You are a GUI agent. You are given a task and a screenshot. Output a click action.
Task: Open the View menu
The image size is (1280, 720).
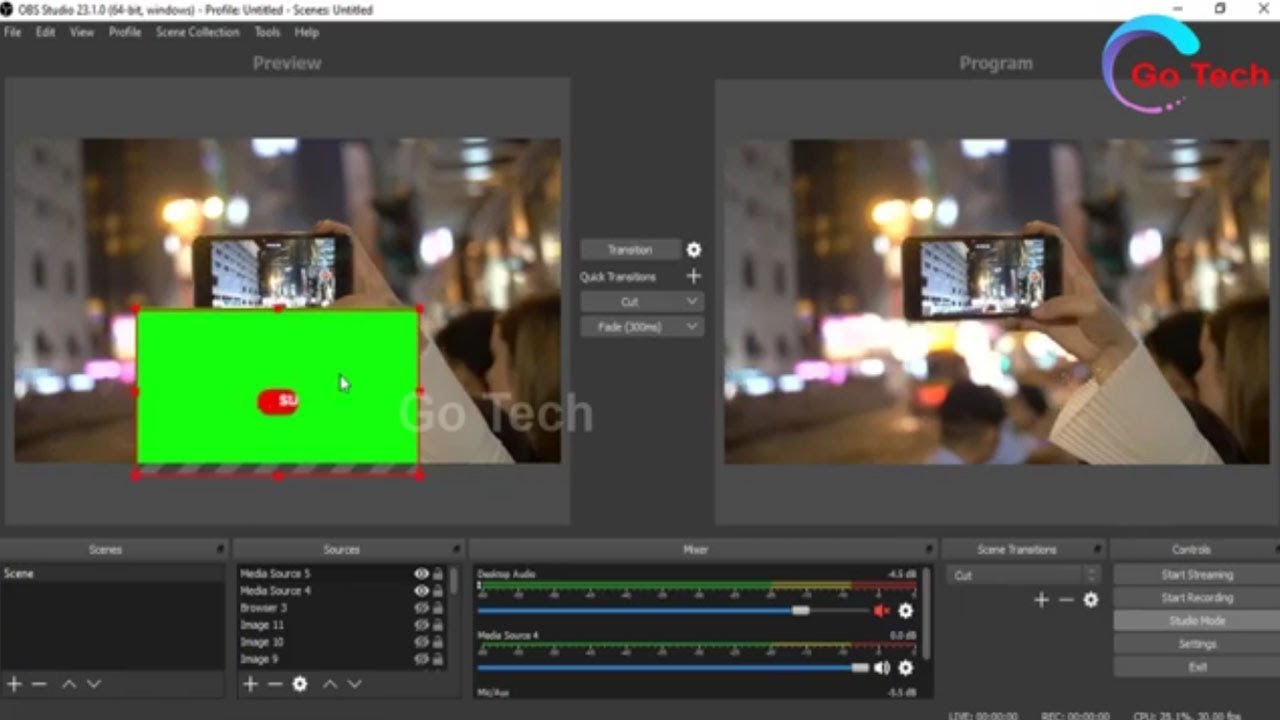point(82,32)
